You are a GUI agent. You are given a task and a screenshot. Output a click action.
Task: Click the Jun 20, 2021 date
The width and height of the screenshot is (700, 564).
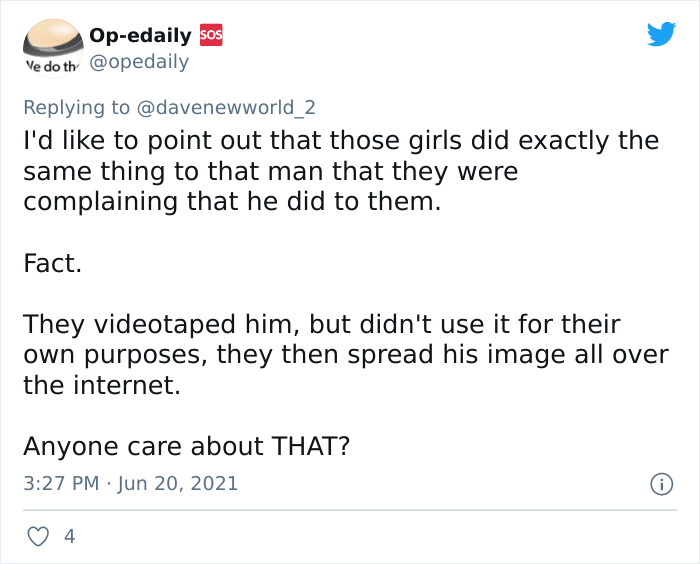(179, 484)
